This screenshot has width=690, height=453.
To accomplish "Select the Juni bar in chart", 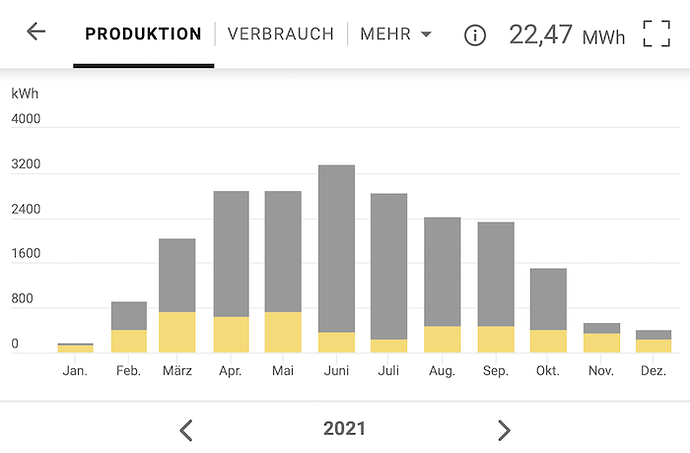I will point(337,259).
